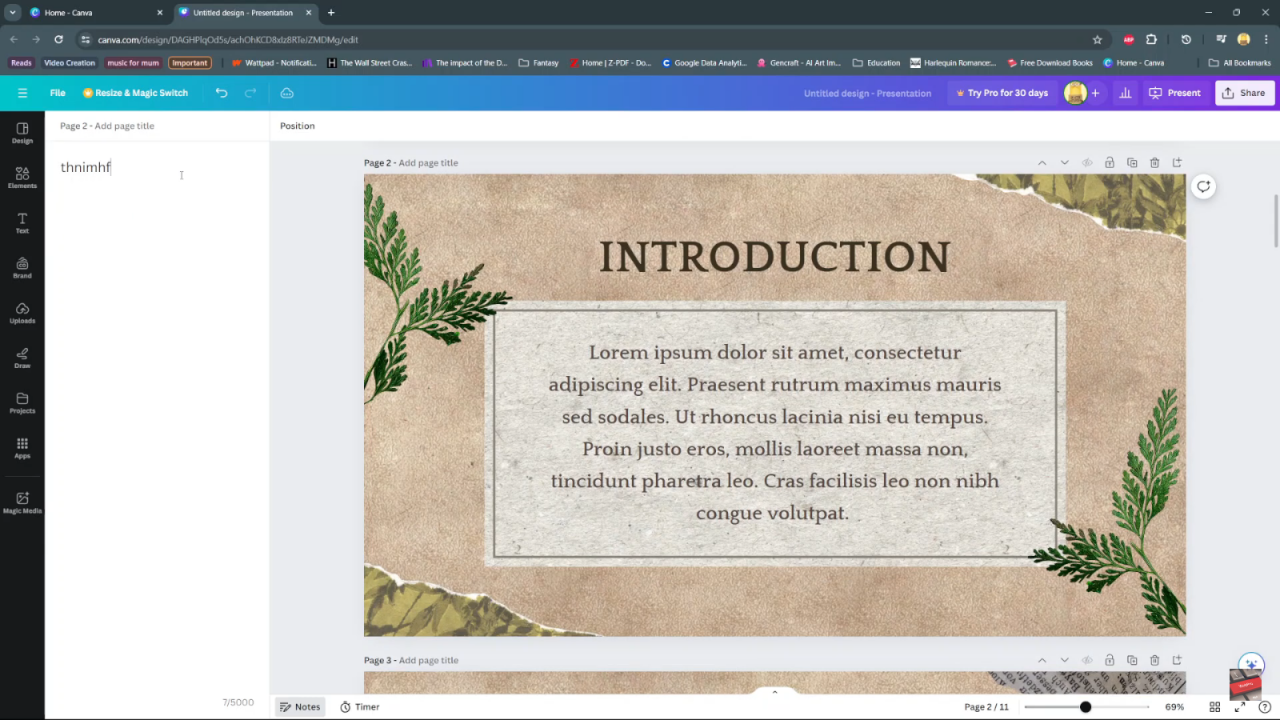Open the File menu
The image size is (1280, 720).
(58, 93)
